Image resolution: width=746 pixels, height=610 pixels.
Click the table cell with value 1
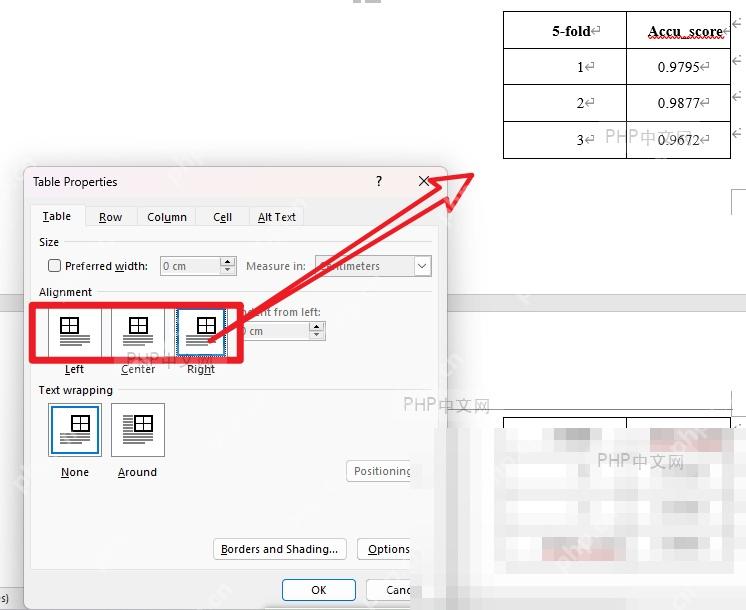pos(565,67)
